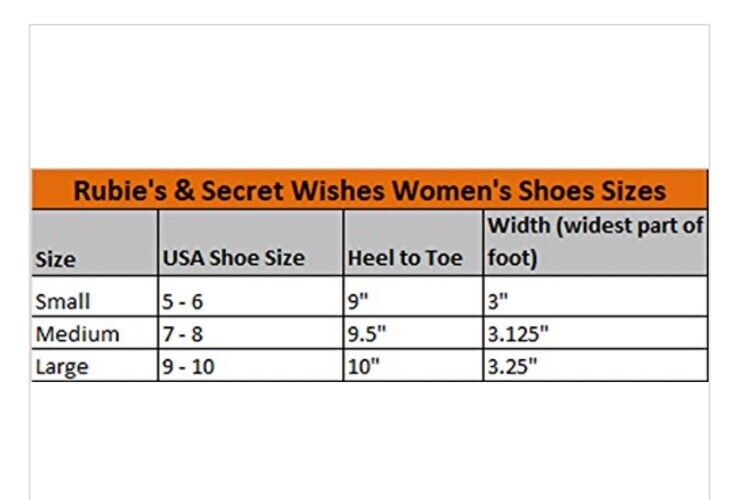Click the 3.125" width cell
Screen dimensions: 739x500
point(596,333)
